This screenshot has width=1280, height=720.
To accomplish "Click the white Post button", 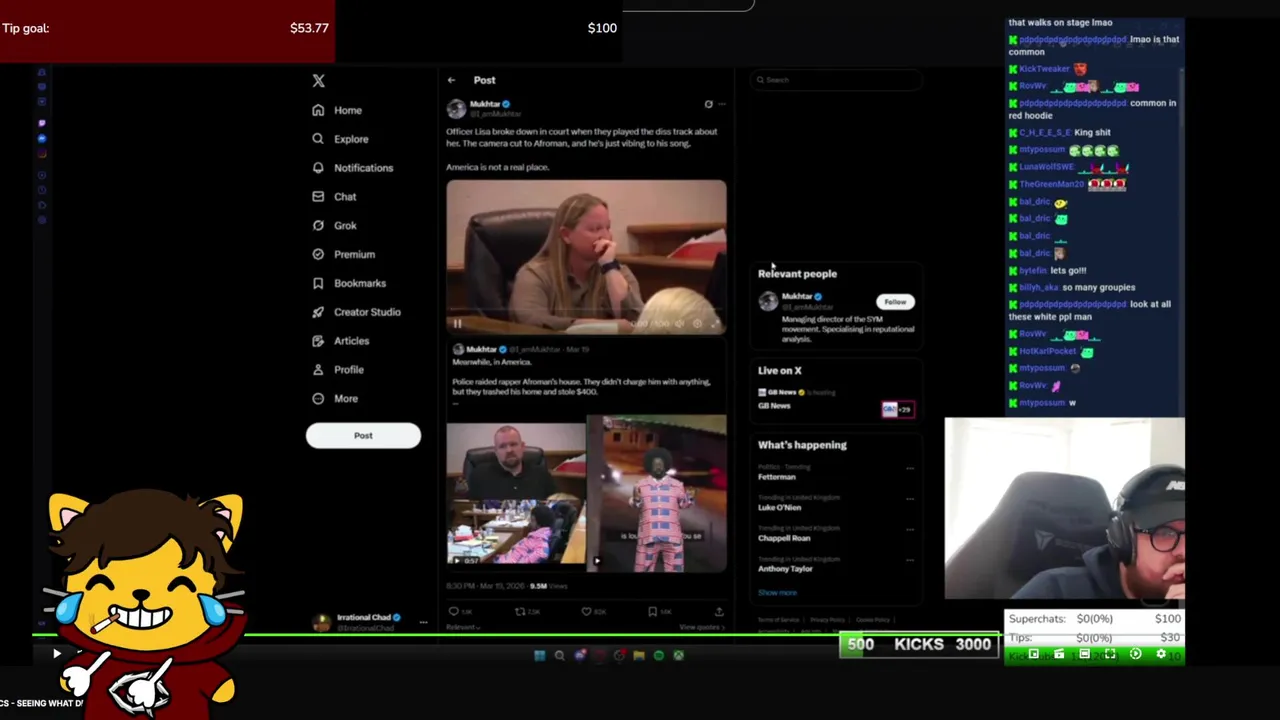I will click(x=363, y=435).
